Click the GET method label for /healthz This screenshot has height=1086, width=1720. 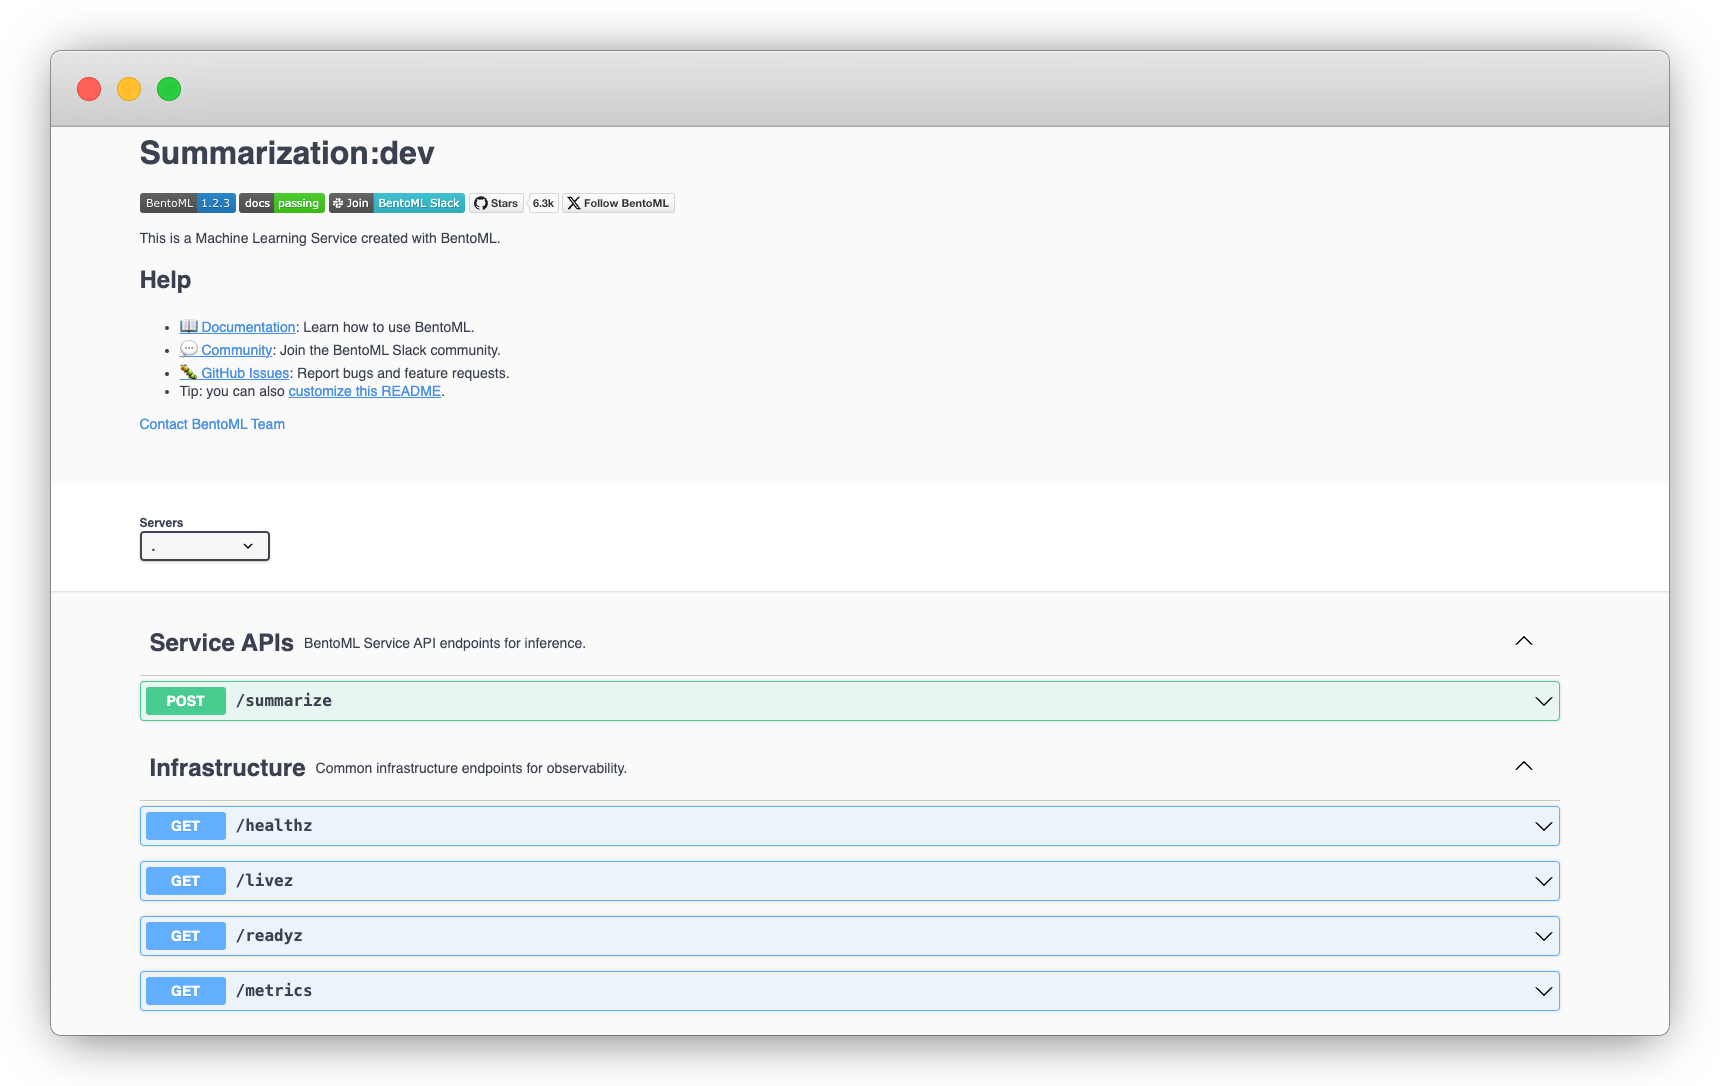(186, 826)
